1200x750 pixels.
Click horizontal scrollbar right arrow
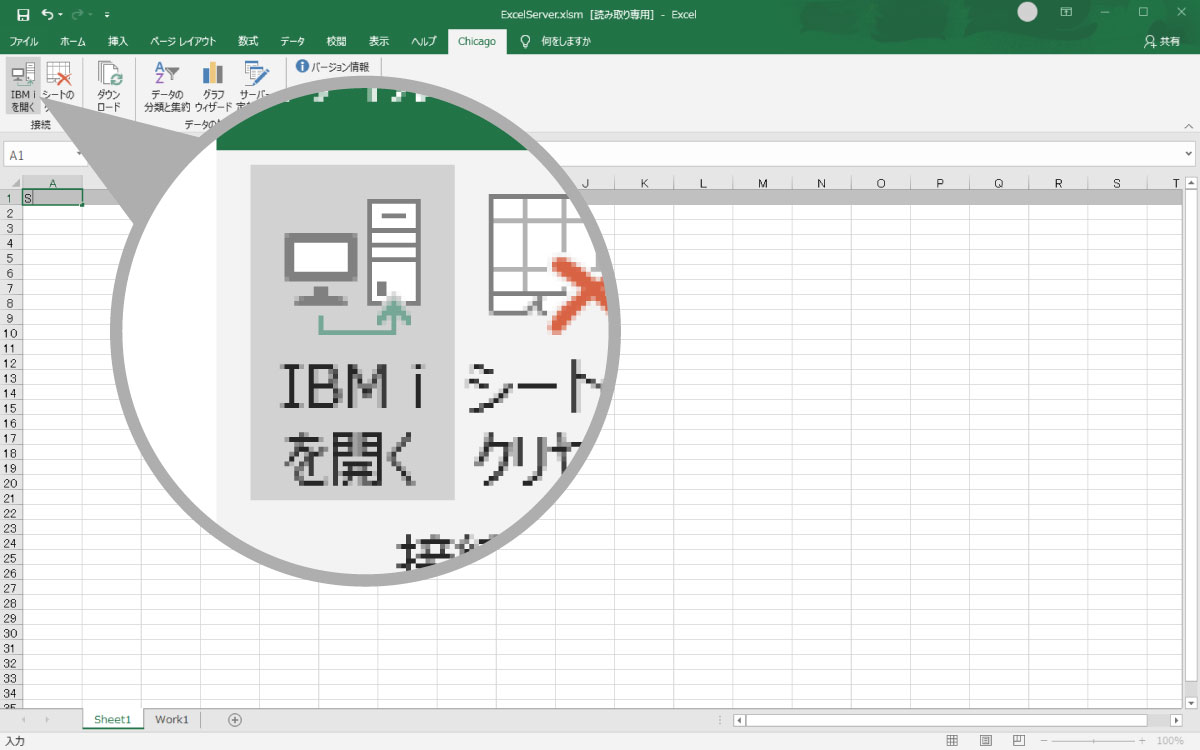coord(1176,719)
